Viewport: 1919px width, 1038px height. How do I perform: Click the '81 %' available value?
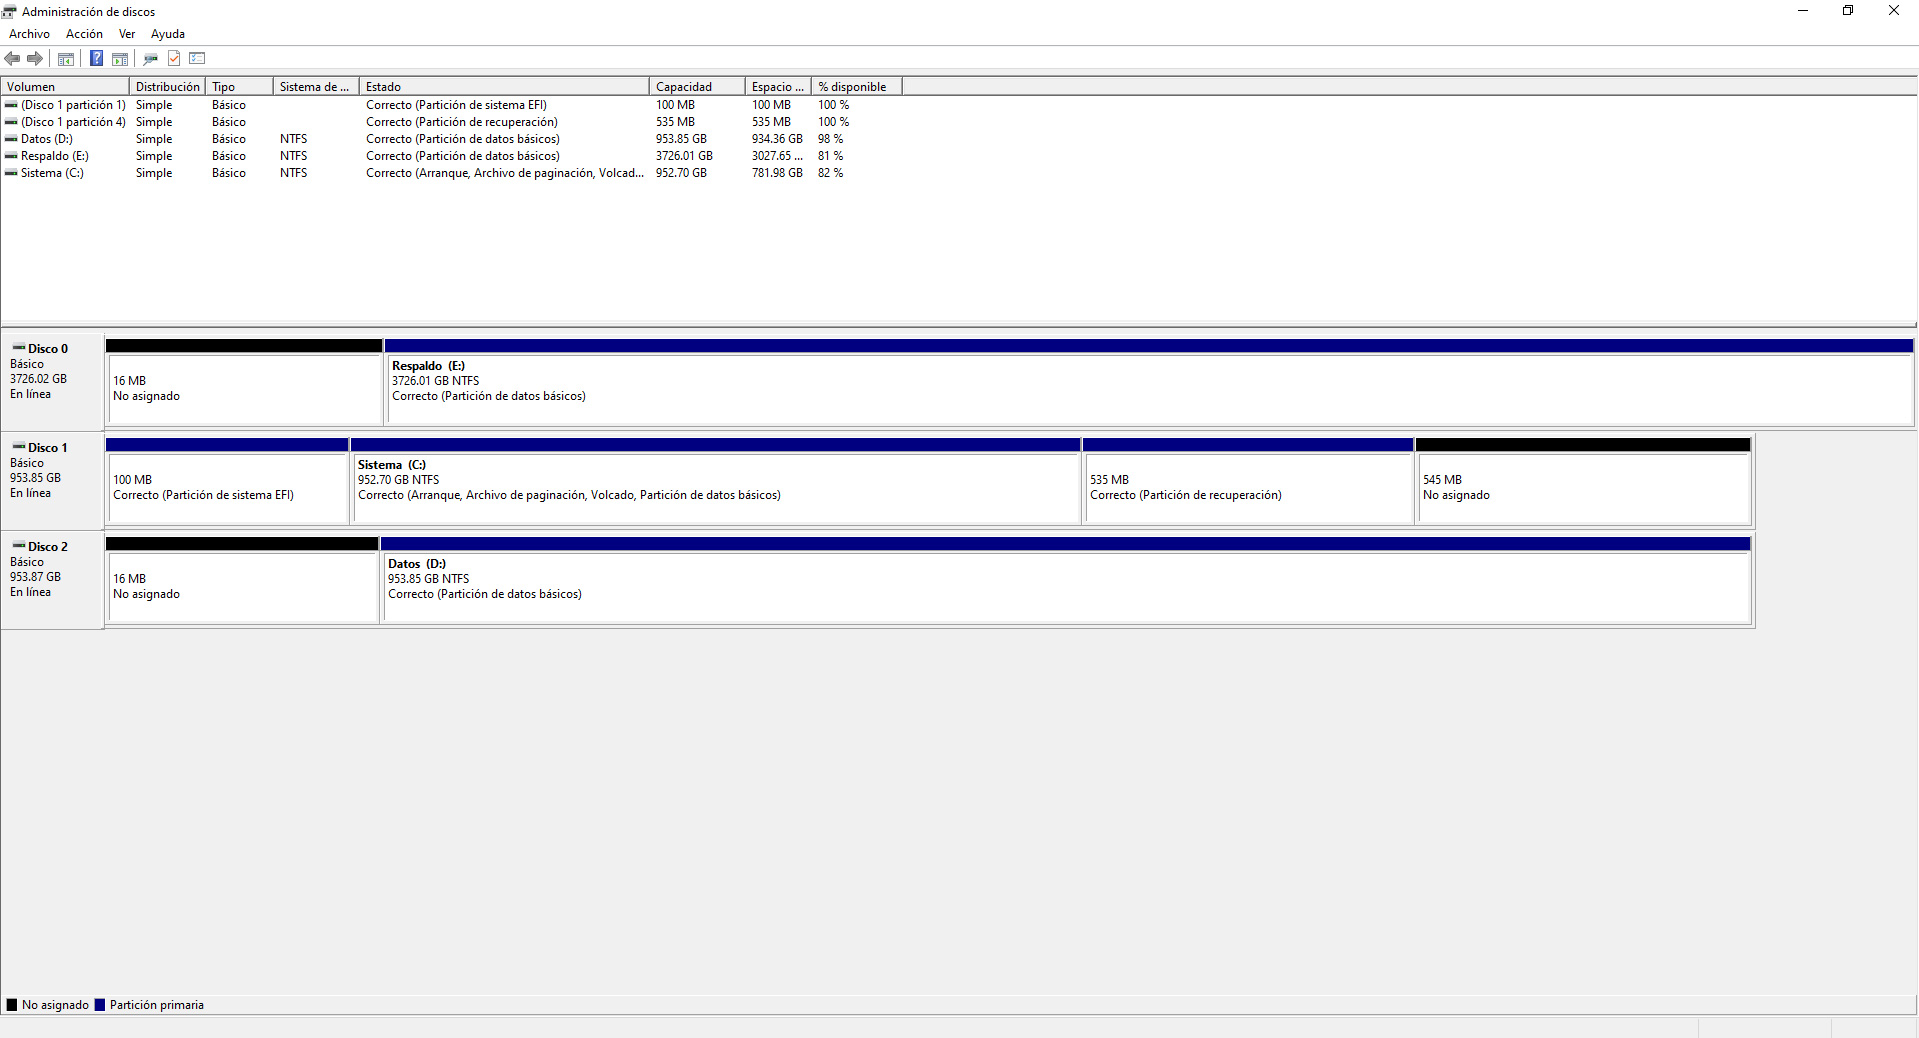pyautogui.click(x=830, y=156)
